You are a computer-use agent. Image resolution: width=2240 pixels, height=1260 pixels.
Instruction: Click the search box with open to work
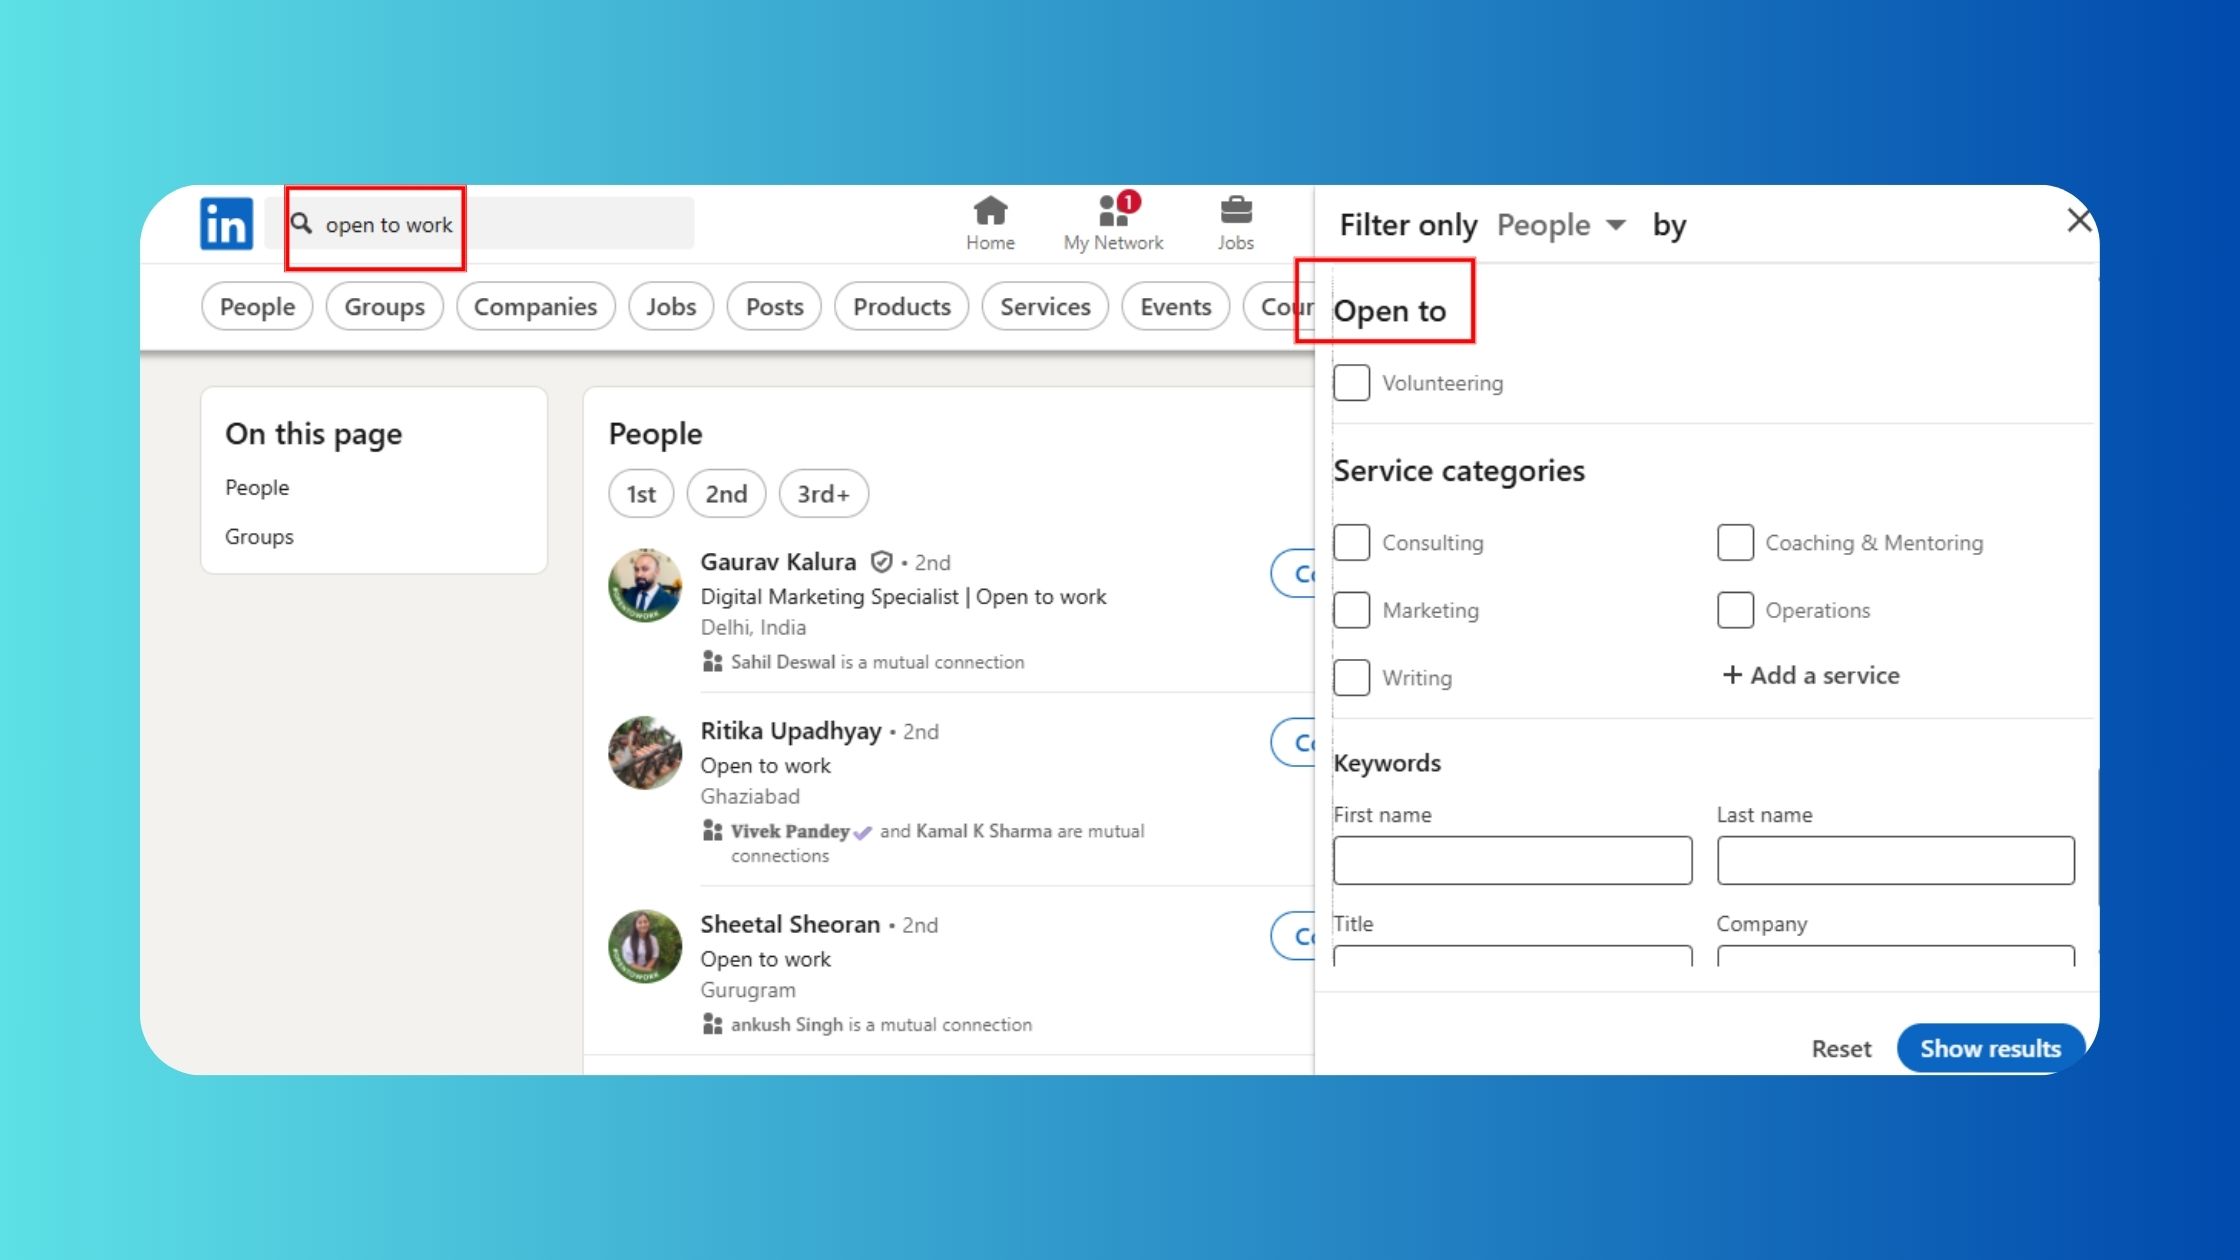coord(480,223)
